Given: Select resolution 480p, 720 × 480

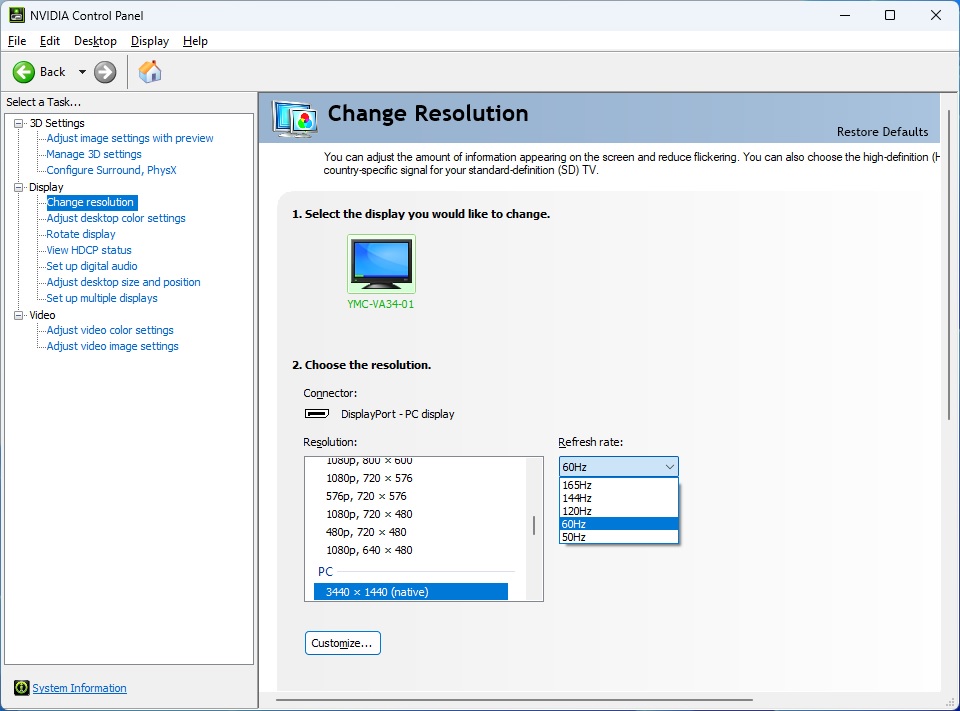Looking at the screenshot, I should coord(366,532).
